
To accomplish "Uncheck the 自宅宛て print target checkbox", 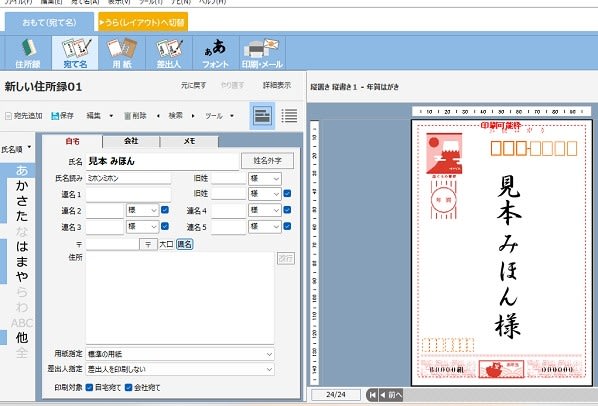I will (89, 387).
